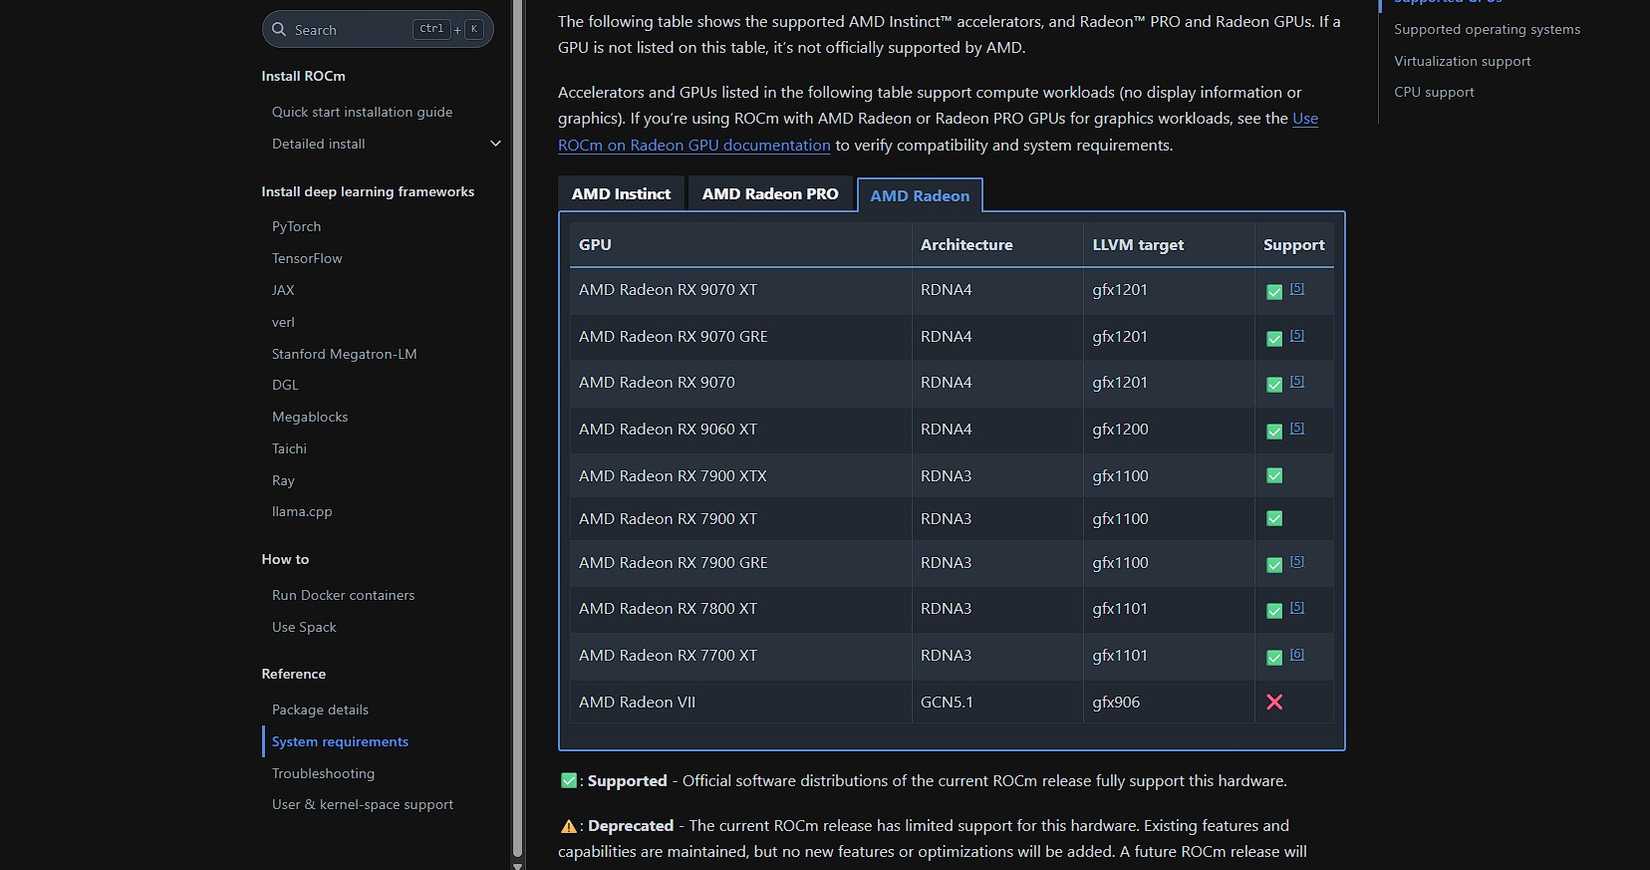Click the sidebar vertical scrollbar

(x=517, y=428)
